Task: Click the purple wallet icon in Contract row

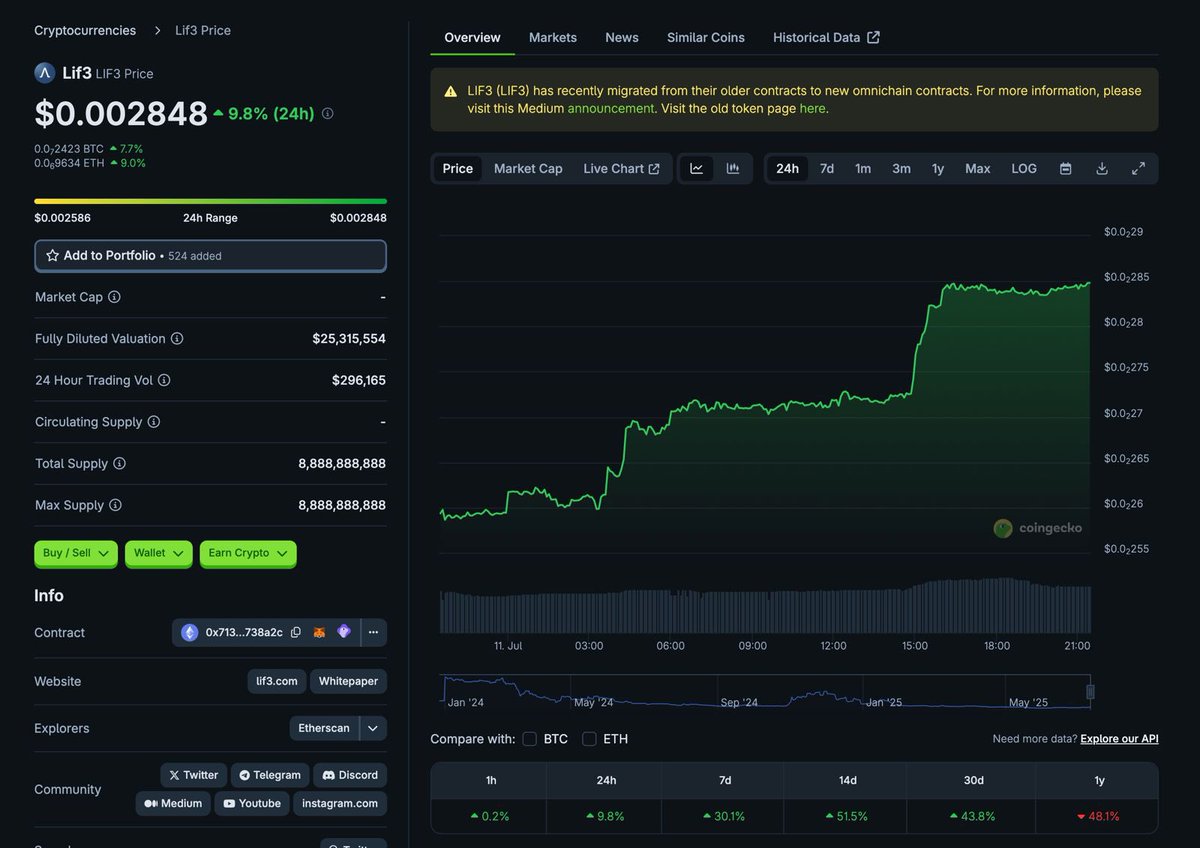Action: point(344,632)
